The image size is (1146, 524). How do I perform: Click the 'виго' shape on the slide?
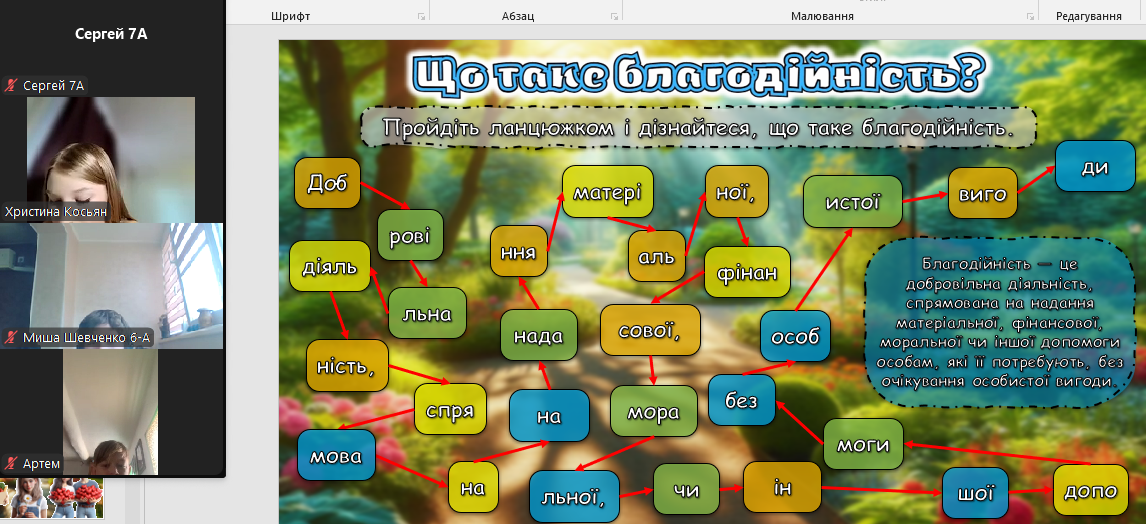coord(982,195)
